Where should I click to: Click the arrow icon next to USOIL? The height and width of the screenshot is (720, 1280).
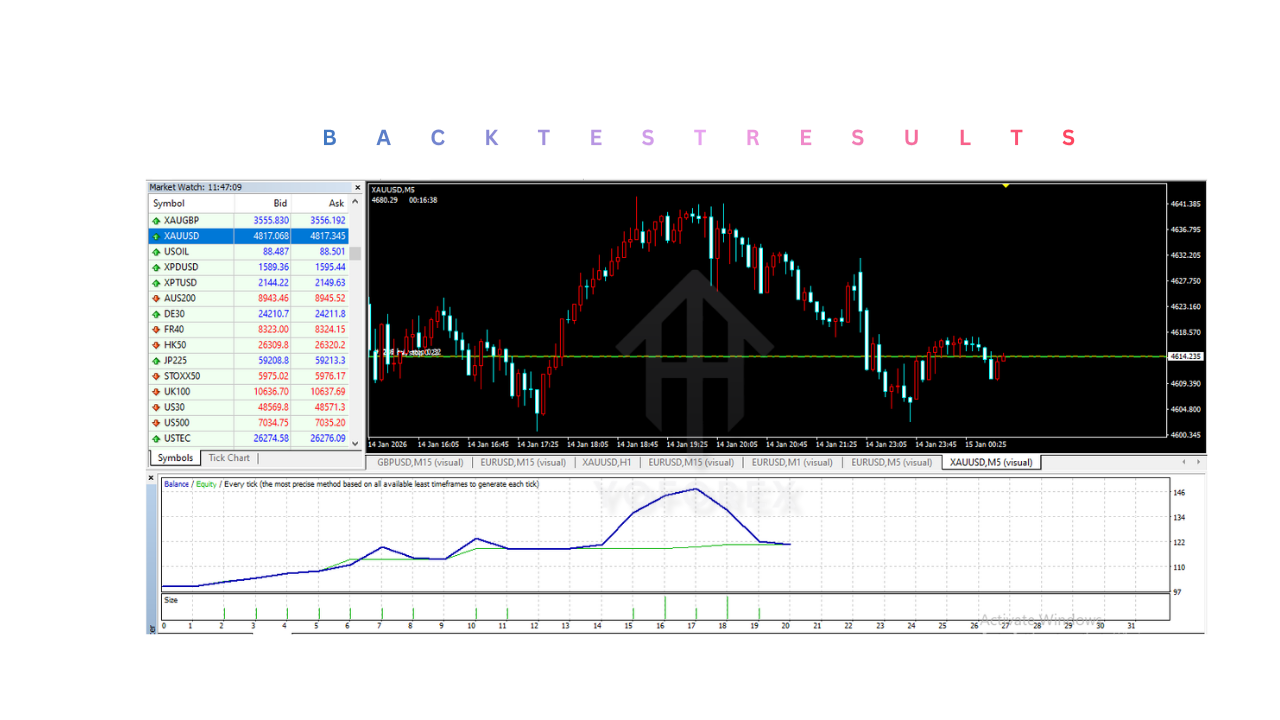tap(156, 252)
